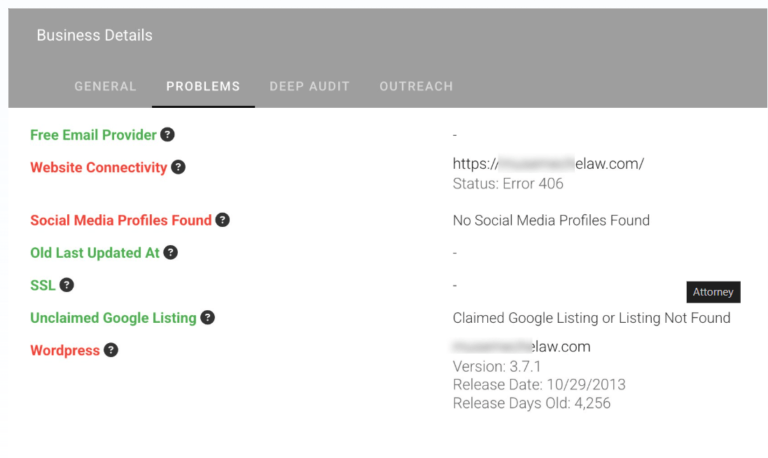768x458 pixels.
Task: Show help for Social Media Profiles Found
Action: point(222,220)
